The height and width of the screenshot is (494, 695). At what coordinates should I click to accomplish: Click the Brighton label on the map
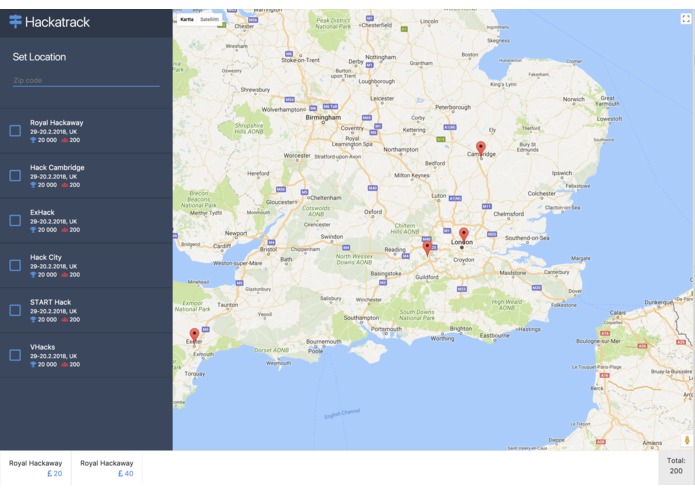pos(461,328)
